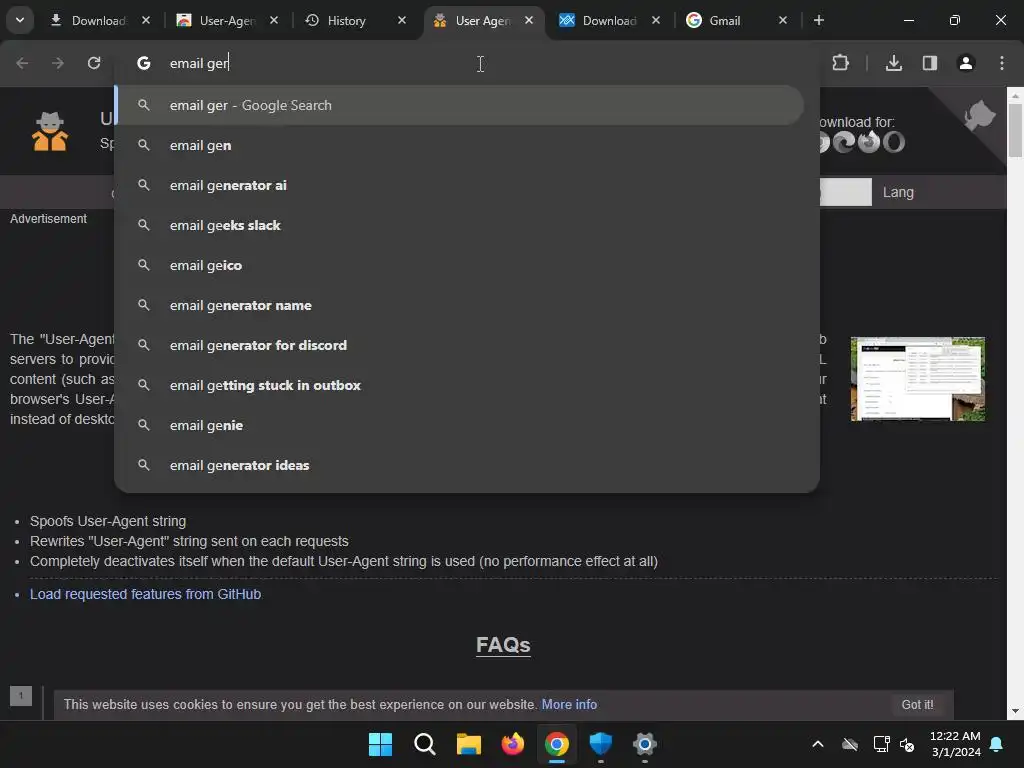Open the notifications bell icon

[x=997, y=744]
